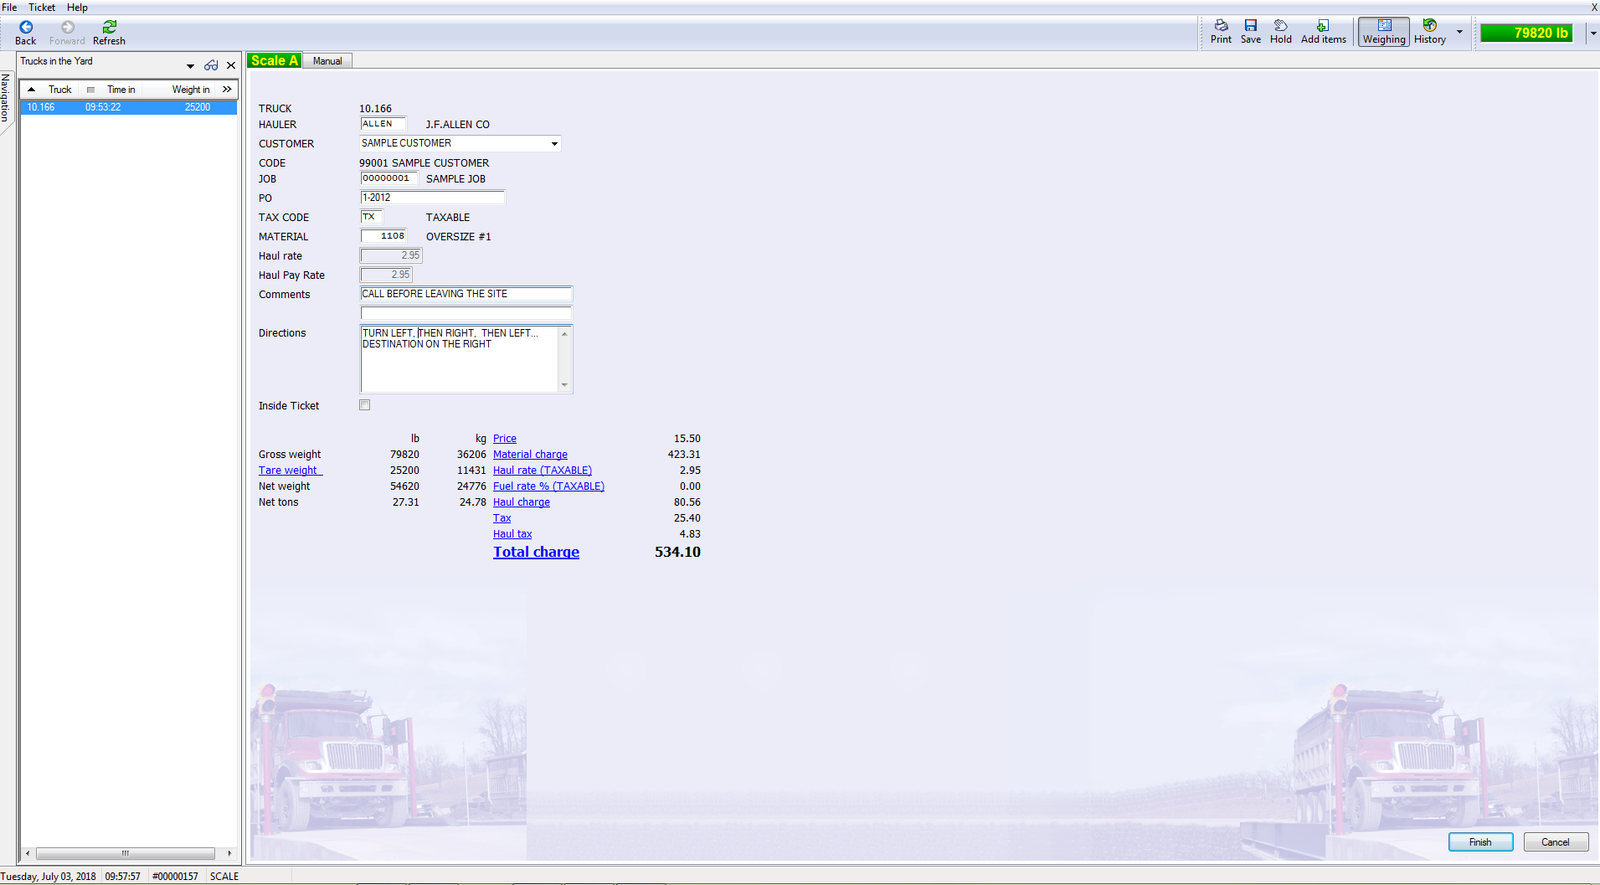Click the Add items icon
The width and height of the screenshot is (1600, 885).
1323,31
